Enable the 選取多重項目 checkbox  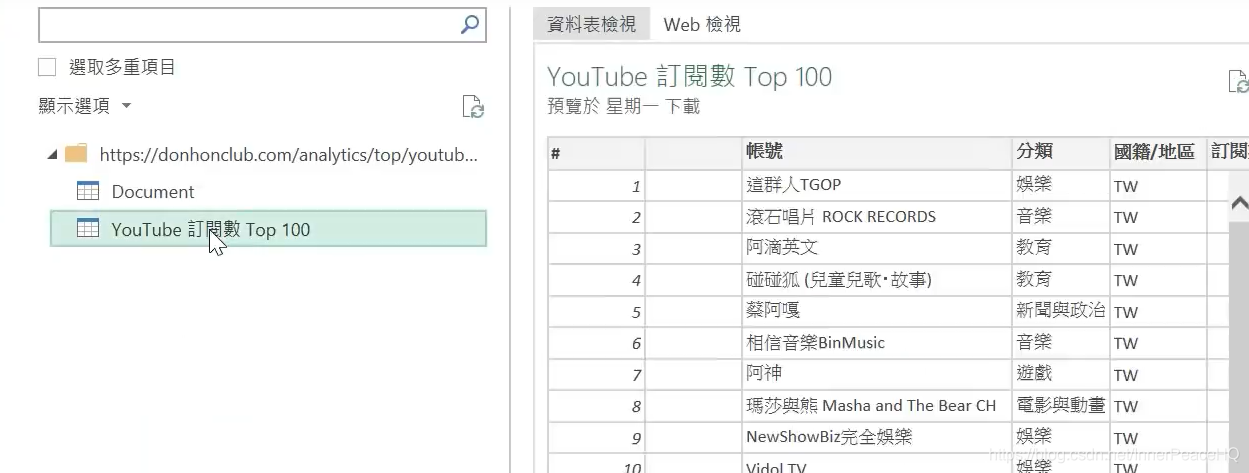(47, 67)
